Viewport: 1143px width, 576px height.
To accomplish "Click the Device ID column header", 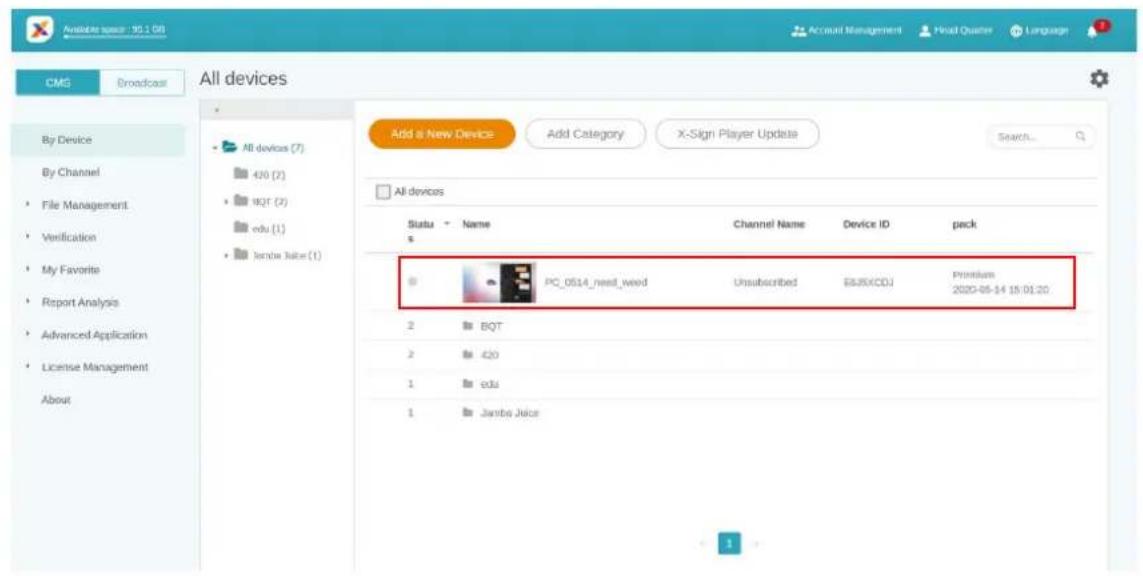I will [866, 225].
